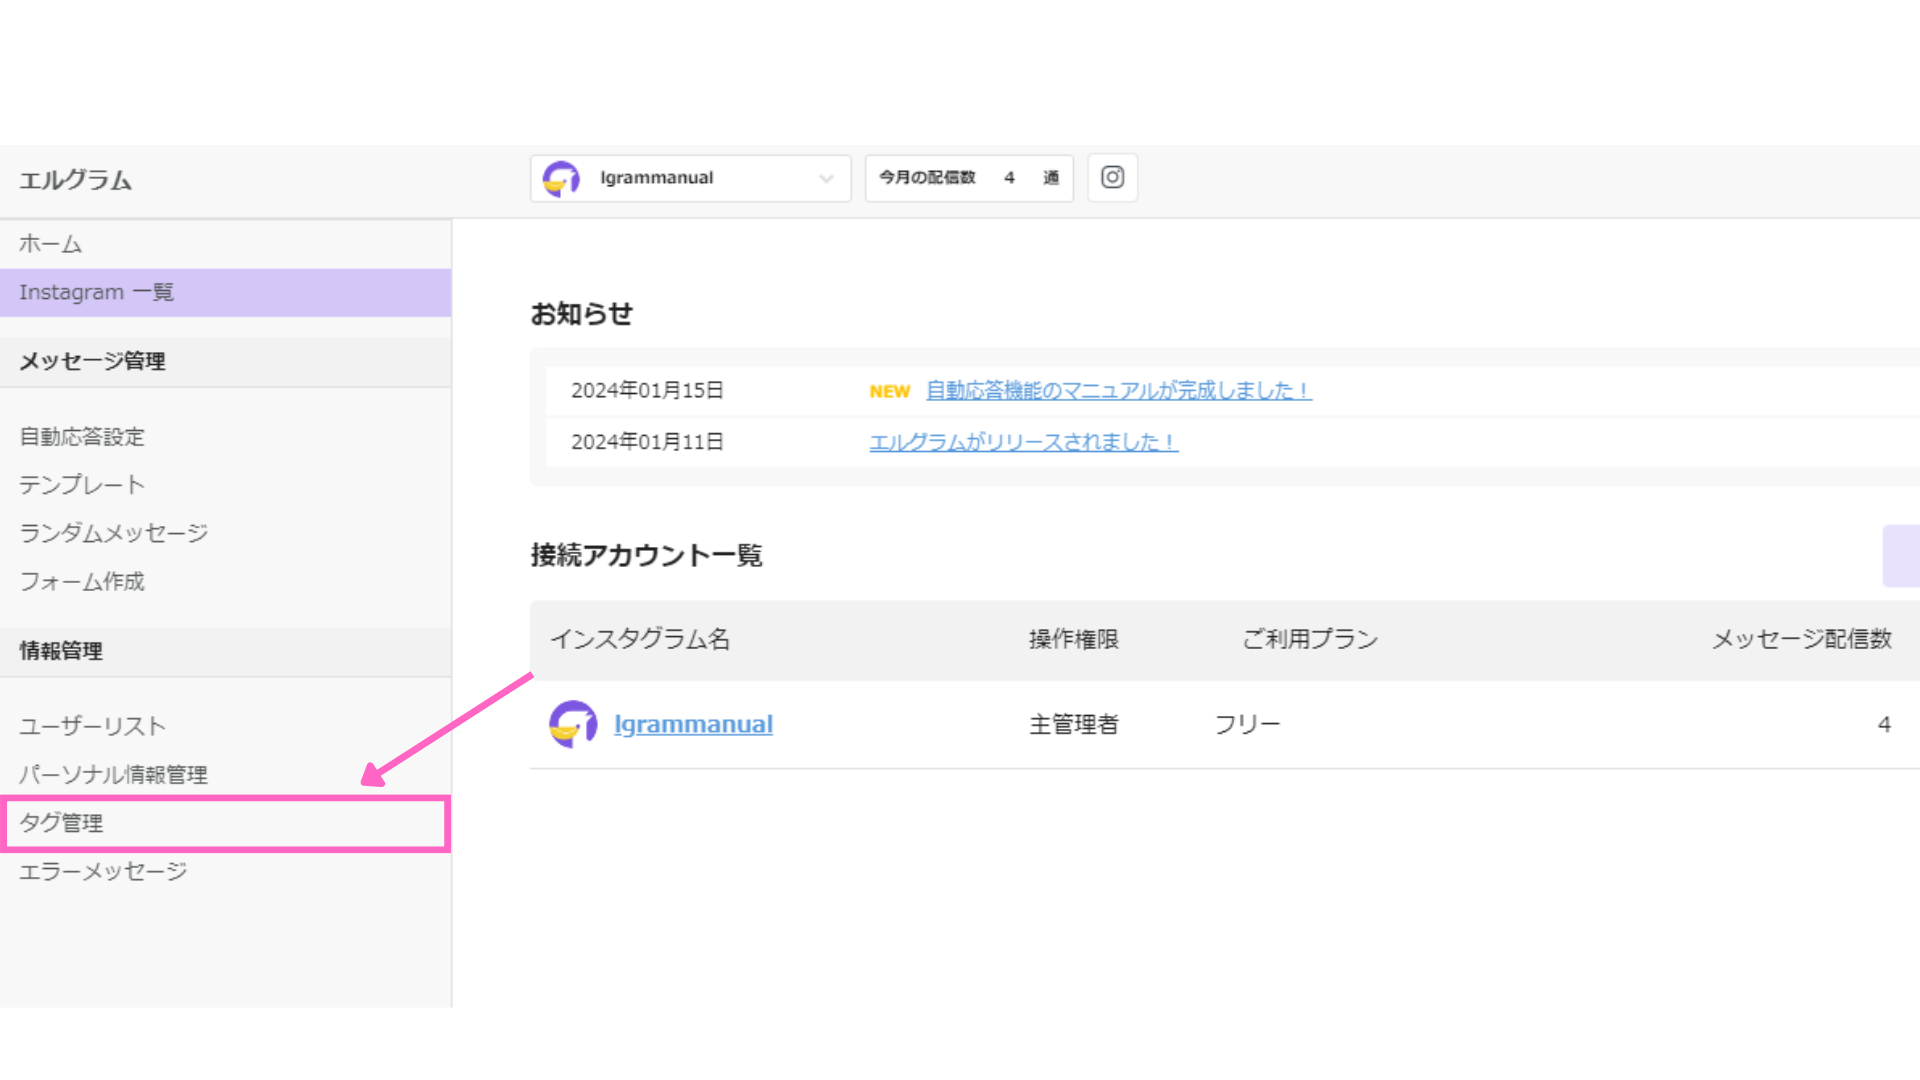Viewport: 1920px width, 1080px height.
Task: Open 自動応答設定 in the sidebar
Action: 82,437
